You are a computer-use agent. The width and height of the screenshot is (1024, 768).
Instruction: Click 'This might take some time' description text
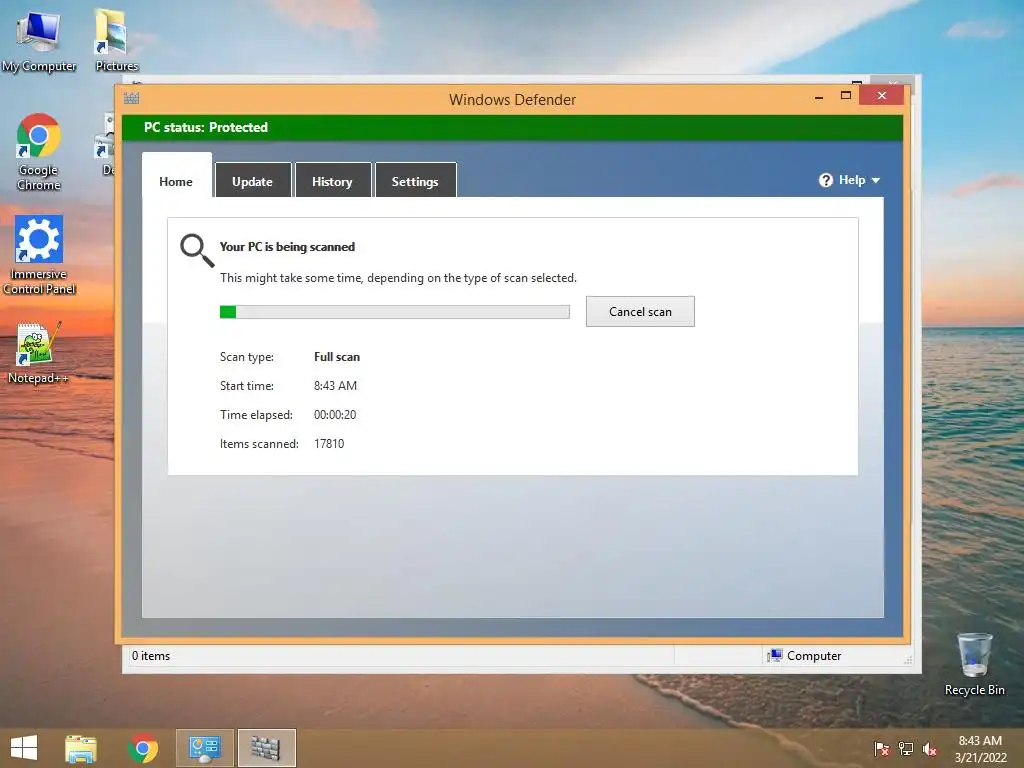point(398,278)
